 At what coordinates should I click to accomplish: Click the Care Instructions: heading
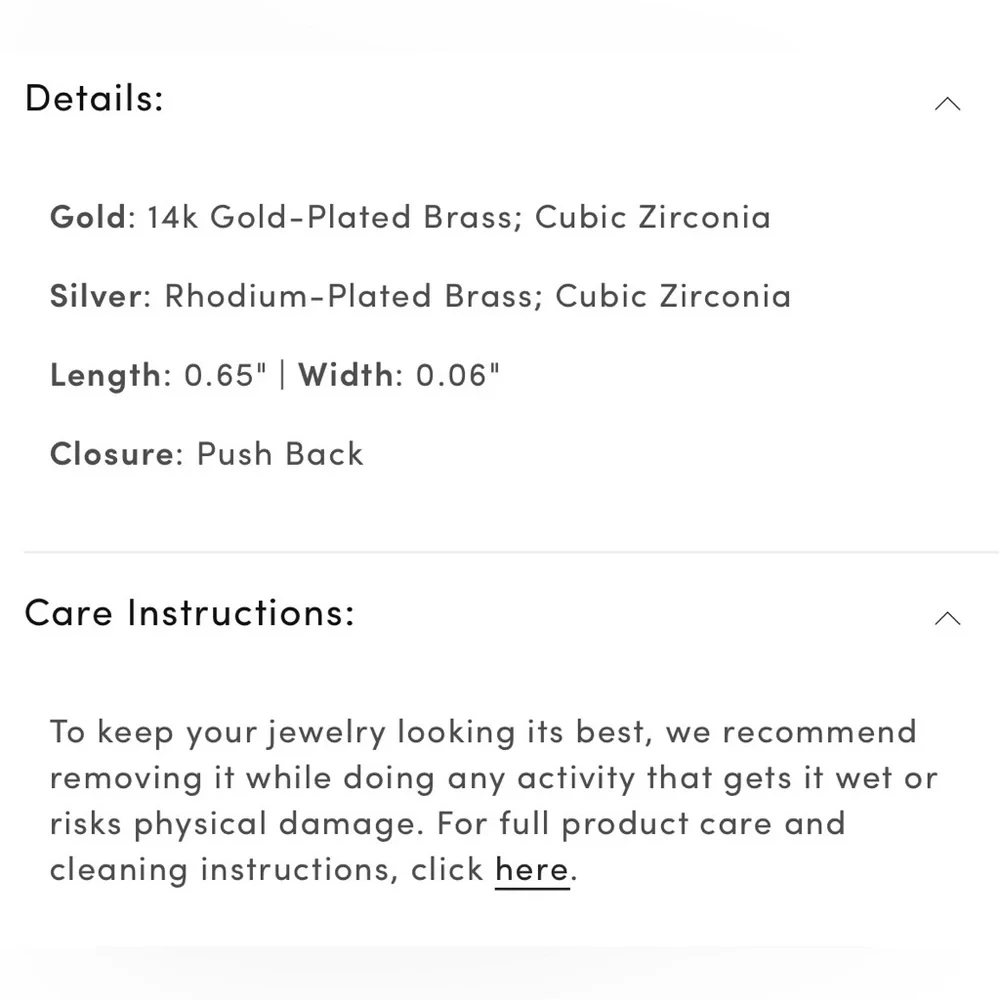[190, 612]
